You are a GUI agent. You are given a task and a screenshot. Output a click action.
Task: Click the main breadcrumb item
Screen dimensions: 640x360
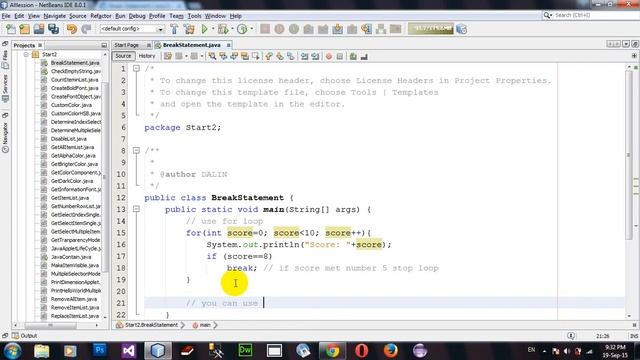pos(205,325)
